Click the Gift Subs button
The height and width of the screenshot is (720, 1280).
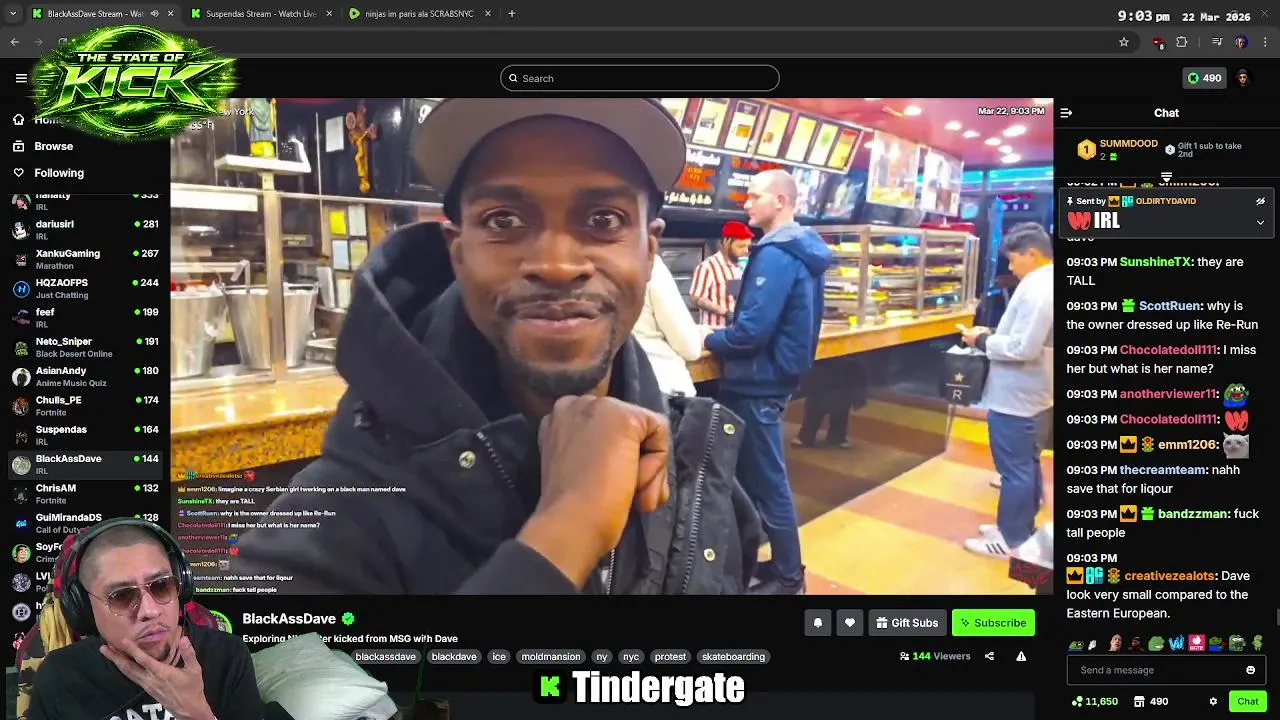tap(907, 623)
